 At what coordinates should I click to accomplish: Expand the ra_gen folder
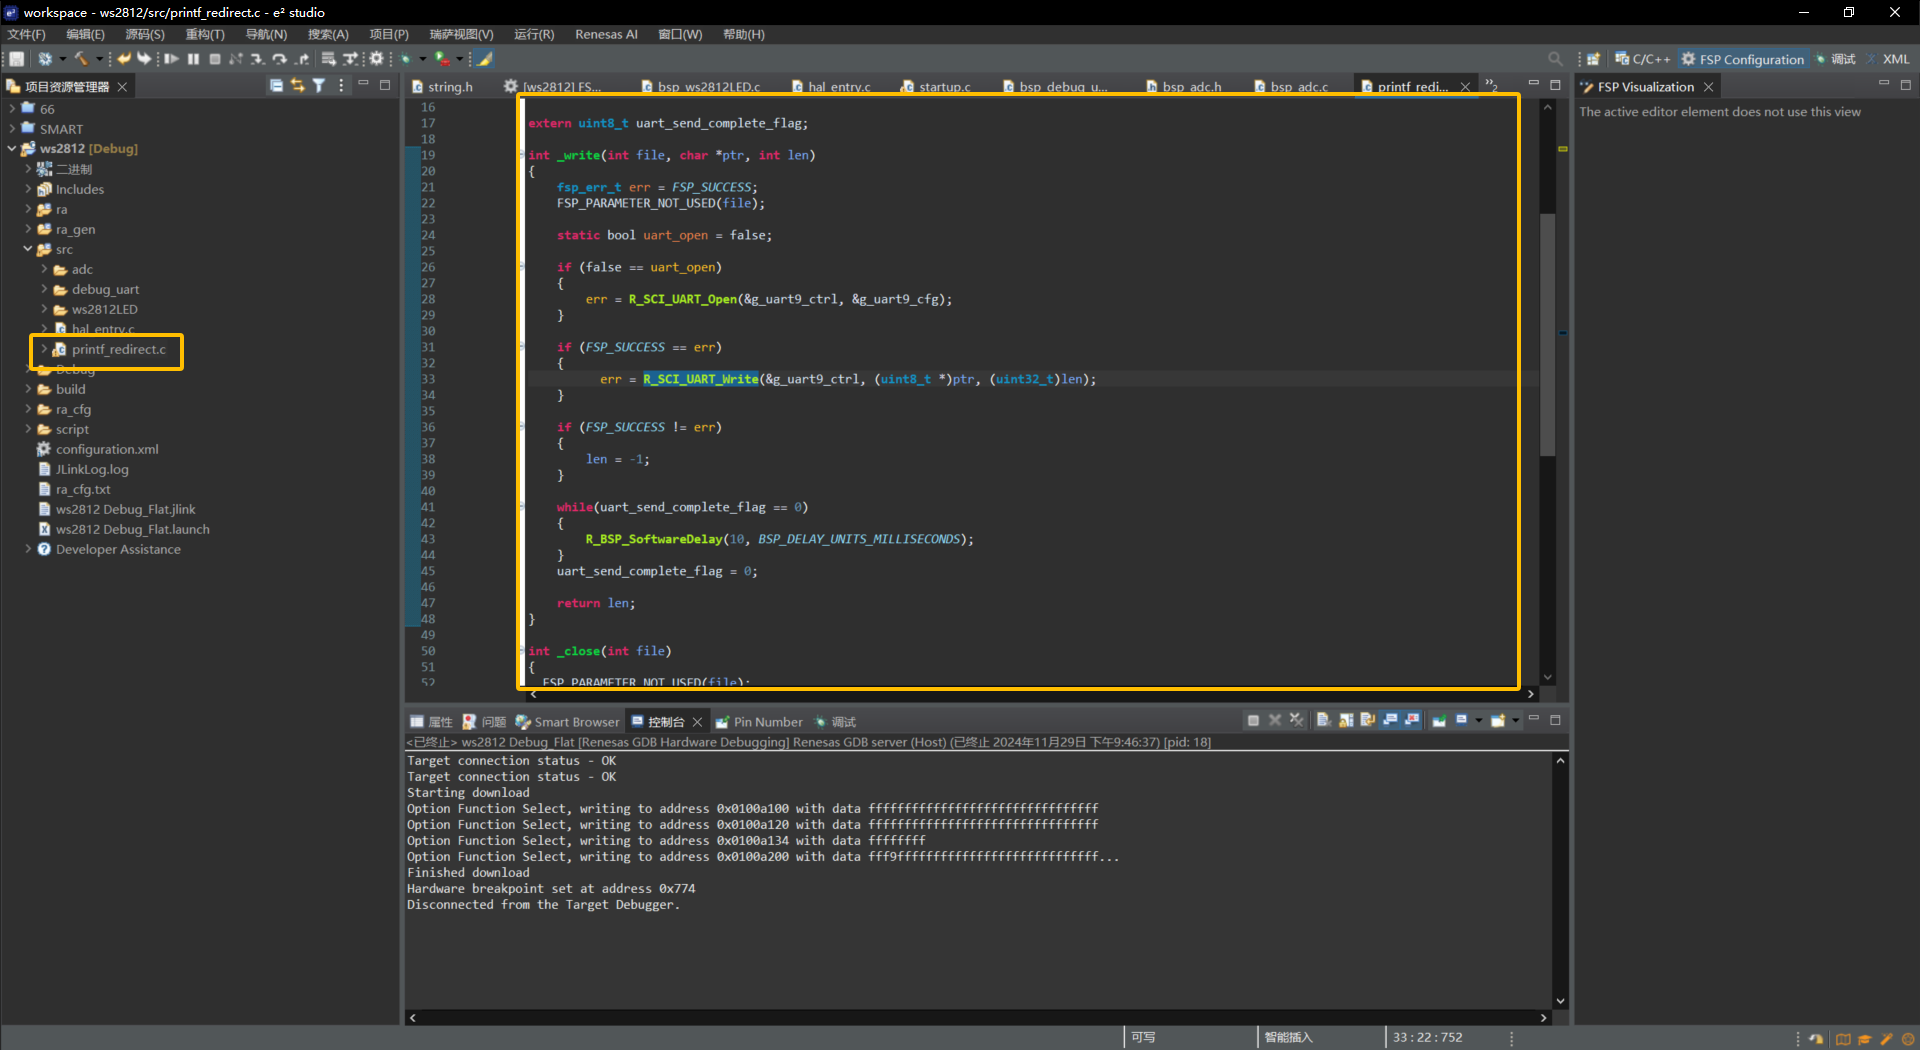[28, 229]
